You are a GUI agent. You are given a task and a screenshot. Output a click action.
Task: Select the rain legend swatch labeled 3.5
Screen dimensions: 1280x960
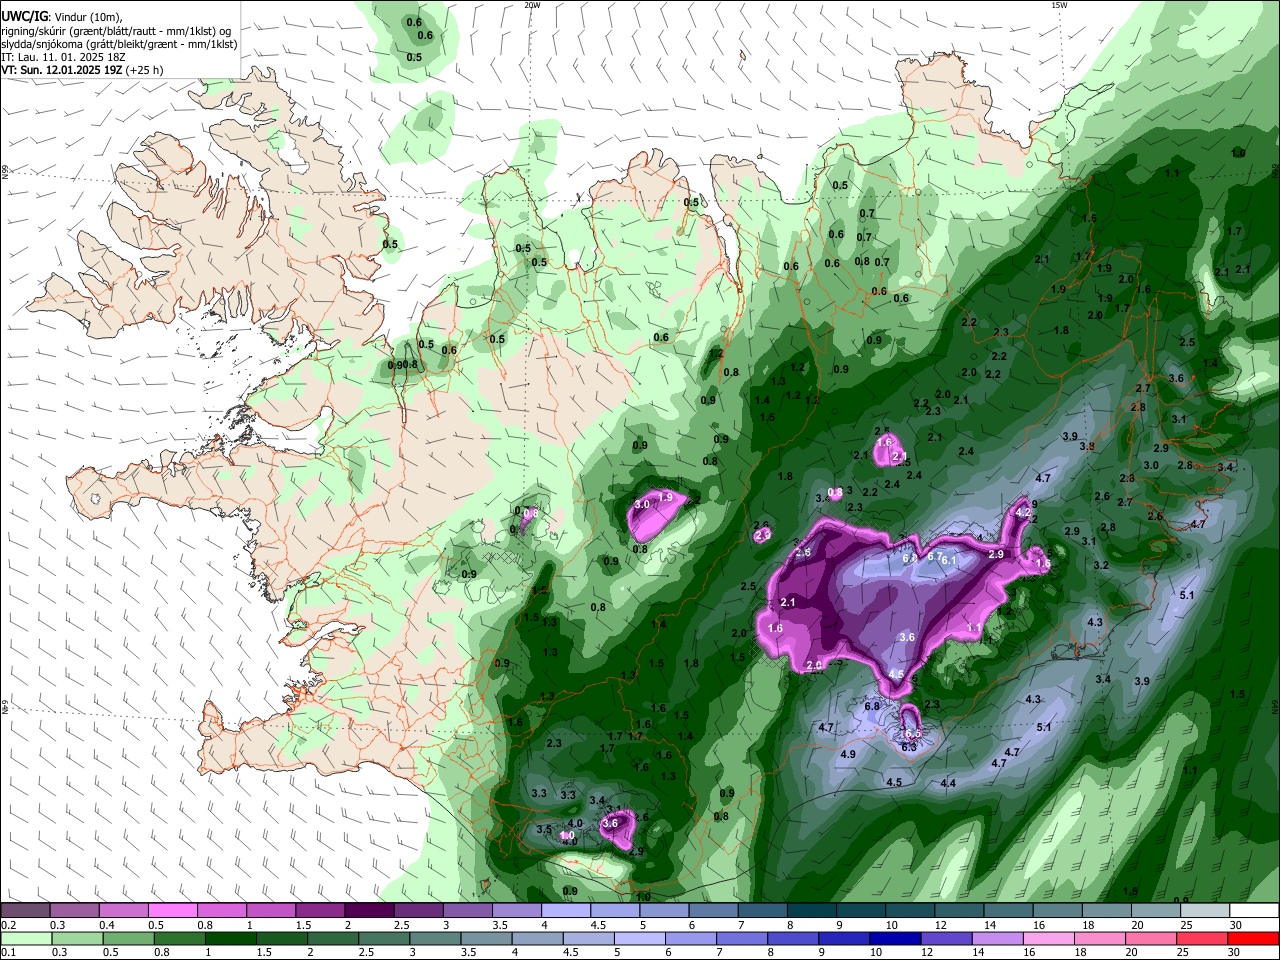pyautogui.click(x=486, y=938)
